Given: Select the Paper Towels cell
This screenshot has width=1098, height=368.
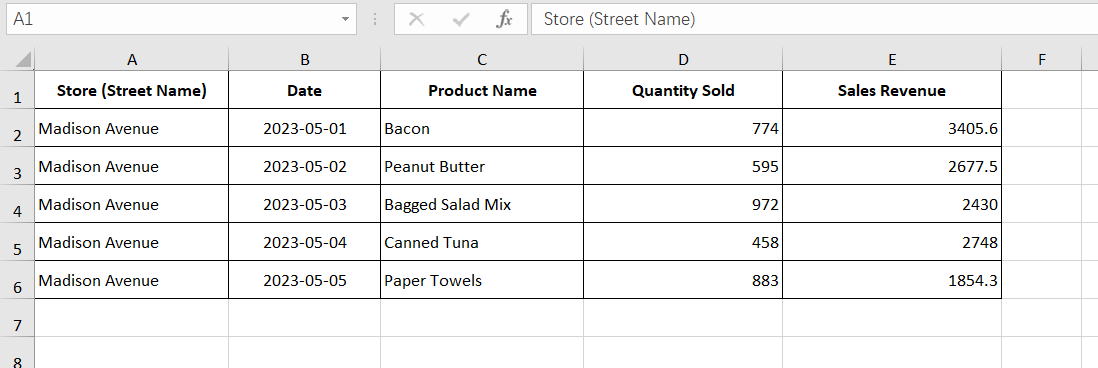Looking at the screenshot, I should pos(482,280).
